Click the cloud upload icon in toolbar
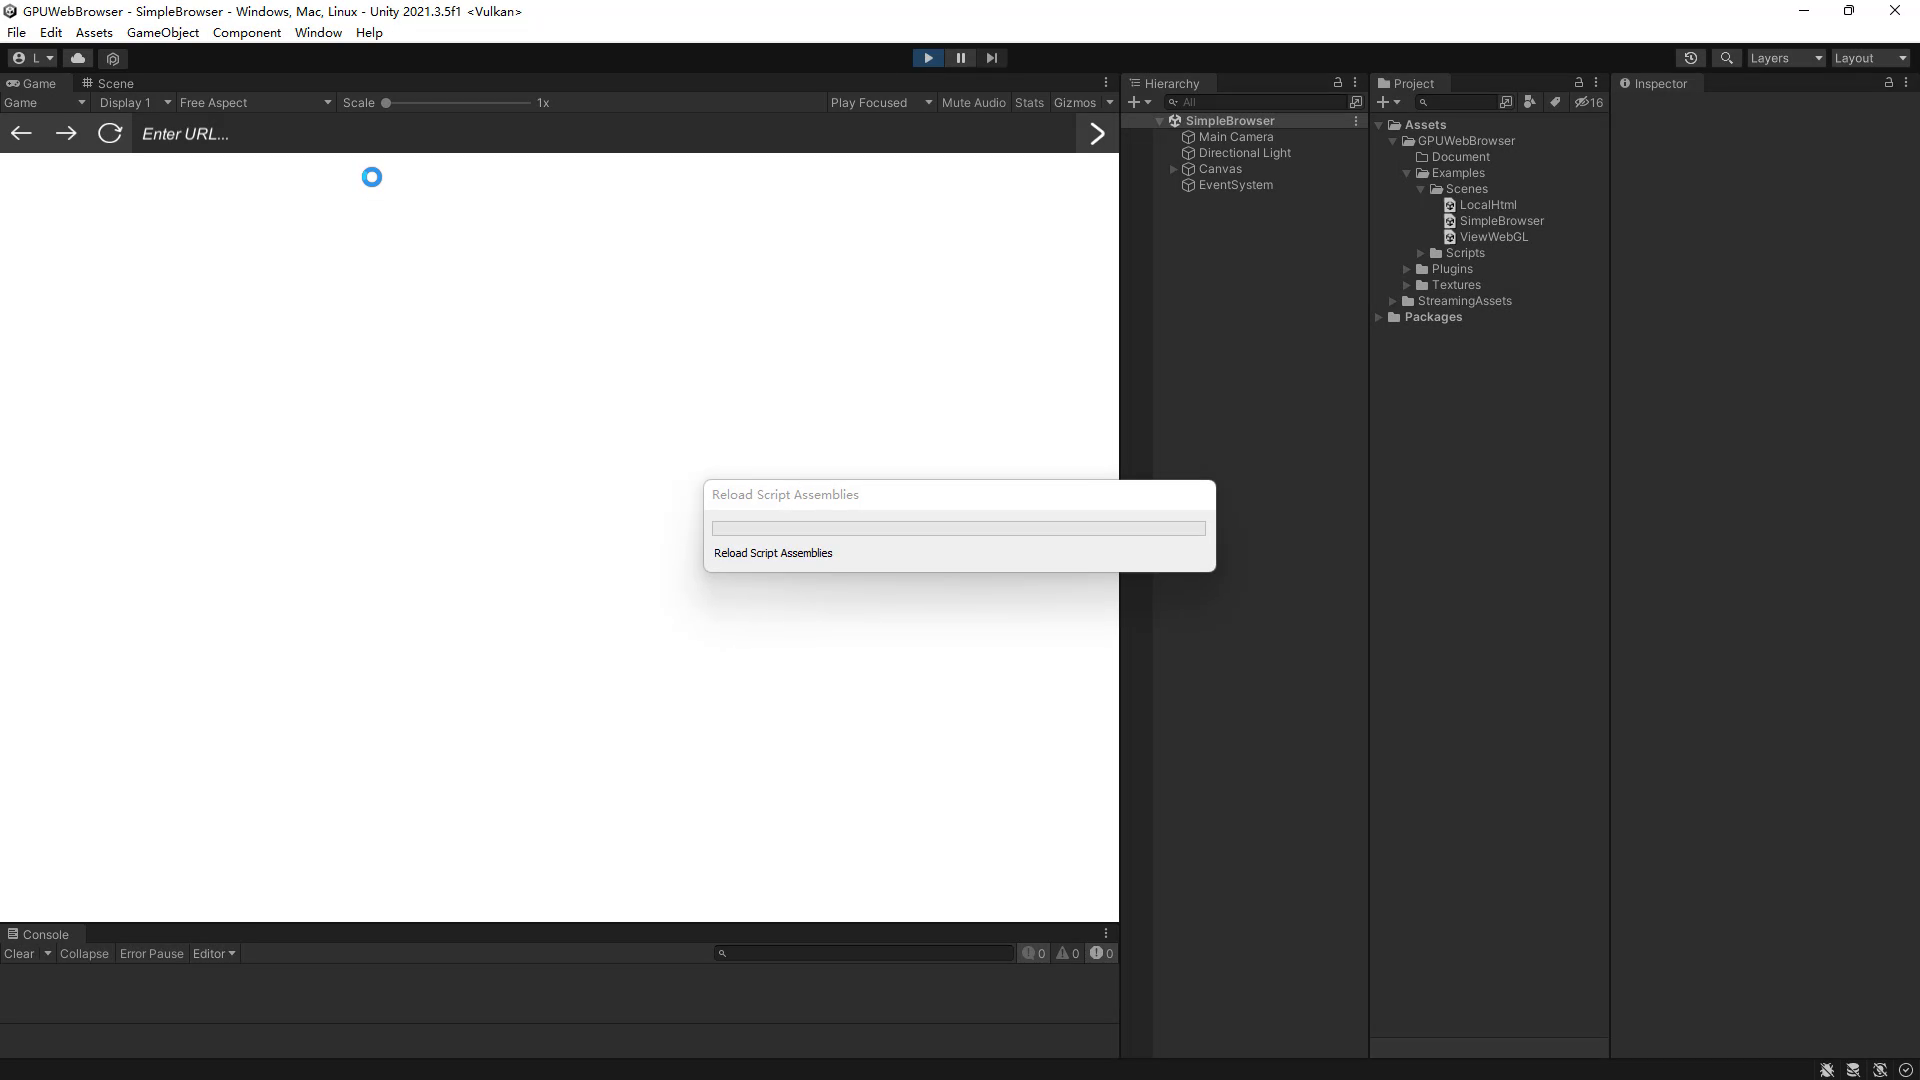 pos(78,58)
